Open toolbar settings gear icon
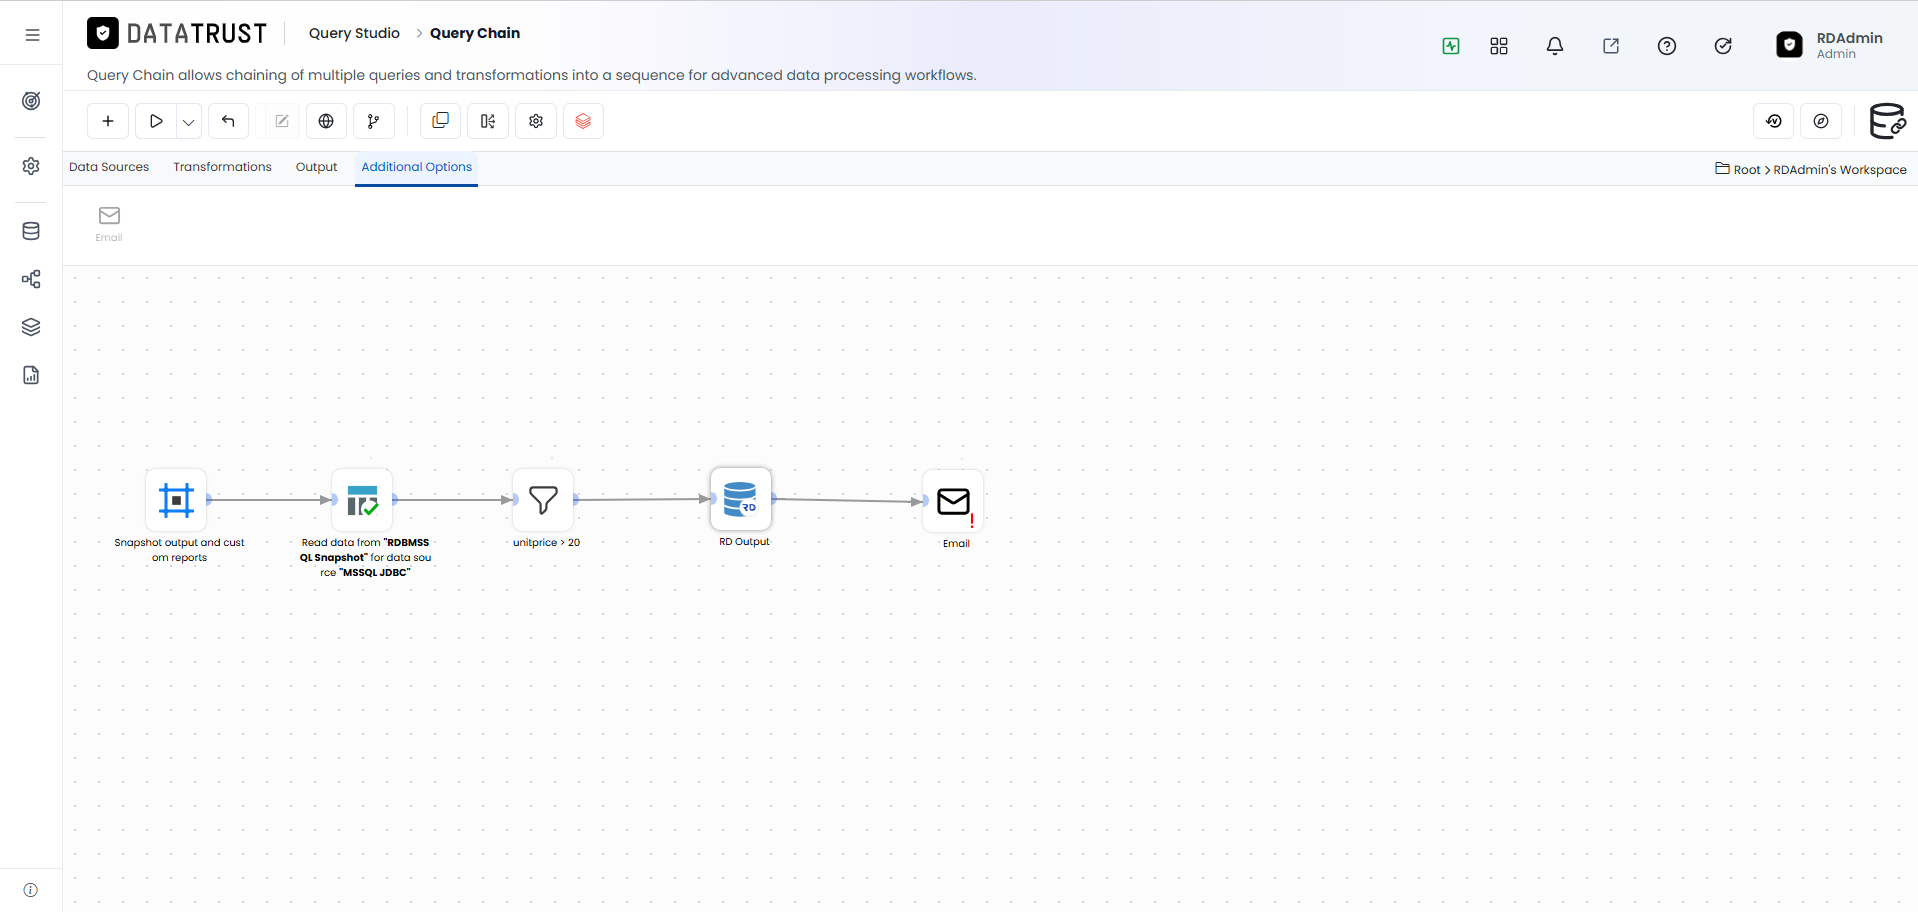 point(536,121)
